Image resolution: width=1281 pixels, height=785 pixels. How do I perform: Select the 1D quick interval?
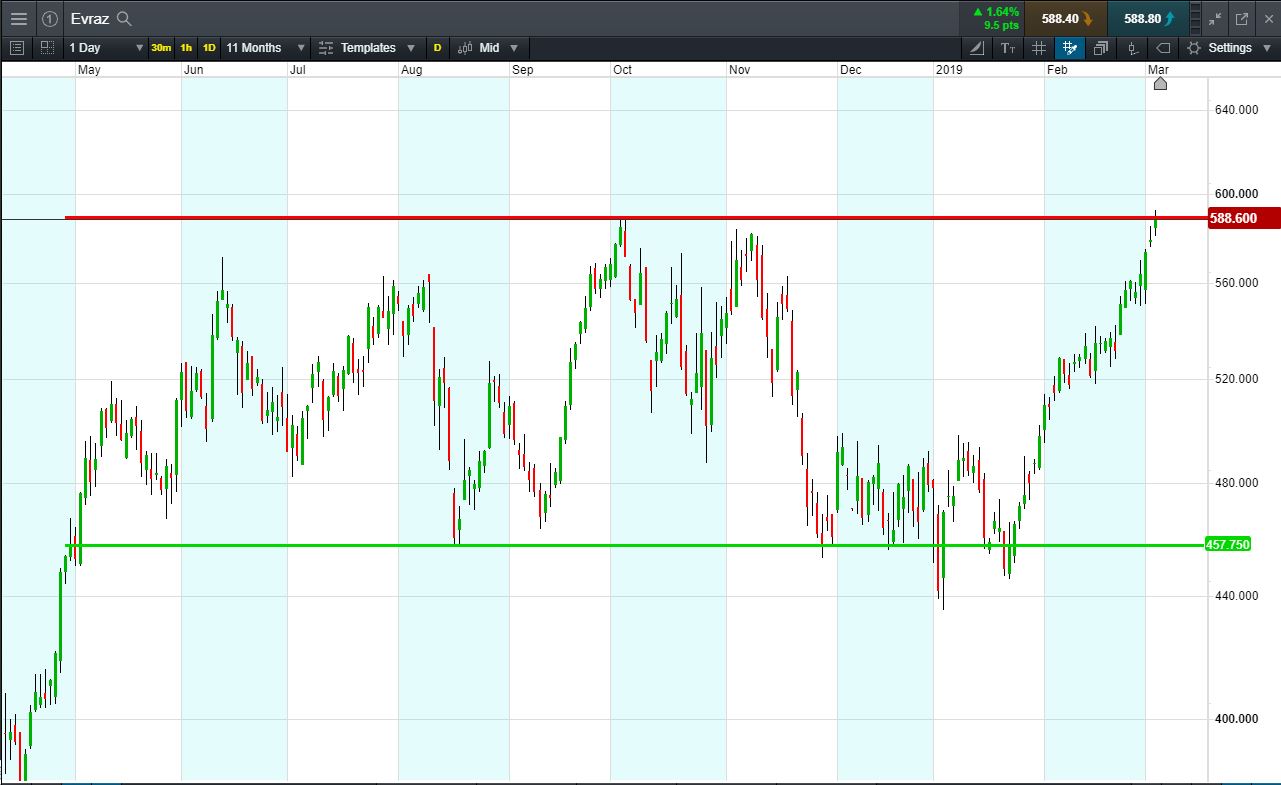pos(209,47)
